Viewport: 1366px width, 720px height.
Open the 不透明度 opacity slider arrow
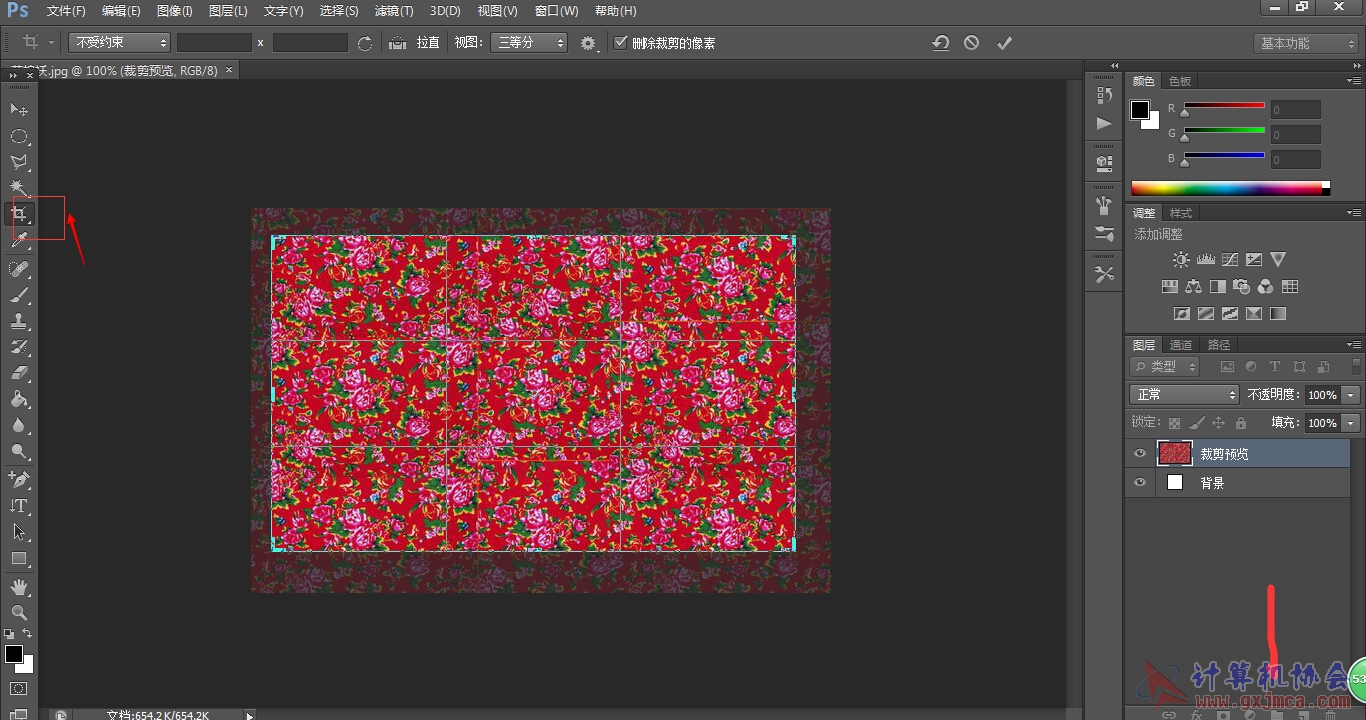1351,395
